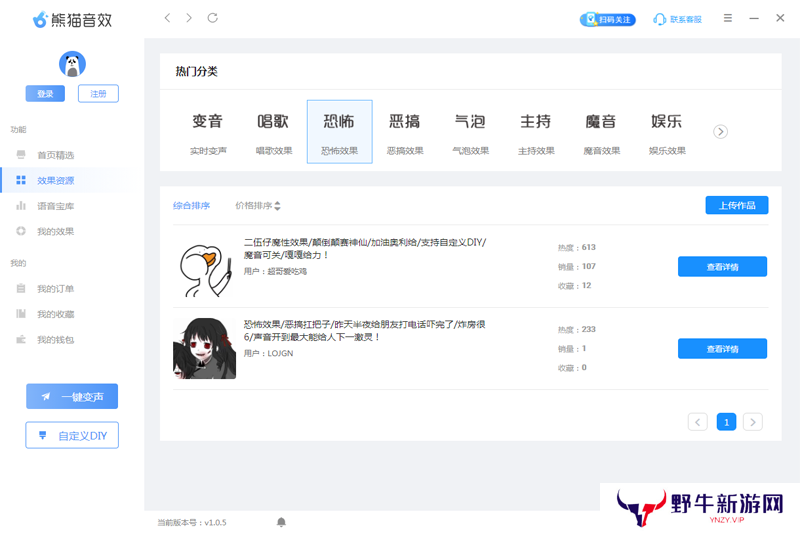800x533 pixels.
Task: Show more categories with right arrow
Action: point(720,132)
